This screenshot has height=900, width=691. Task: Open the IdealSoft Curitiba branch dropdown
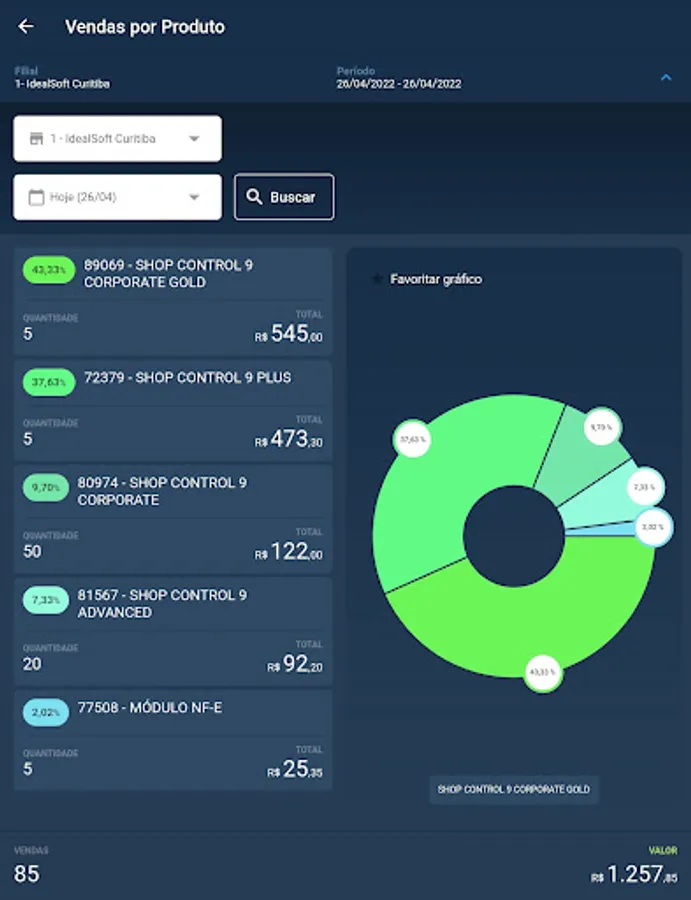tap(117, 138)
